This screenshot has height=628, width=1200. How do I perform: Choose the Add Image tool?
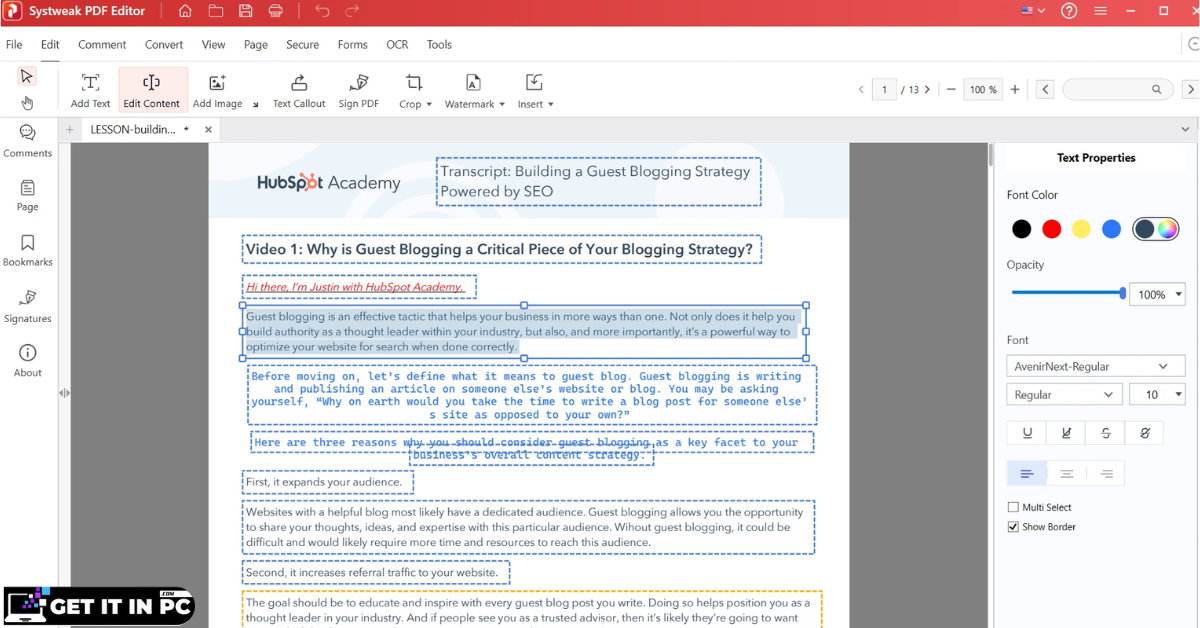click(217, 90)
